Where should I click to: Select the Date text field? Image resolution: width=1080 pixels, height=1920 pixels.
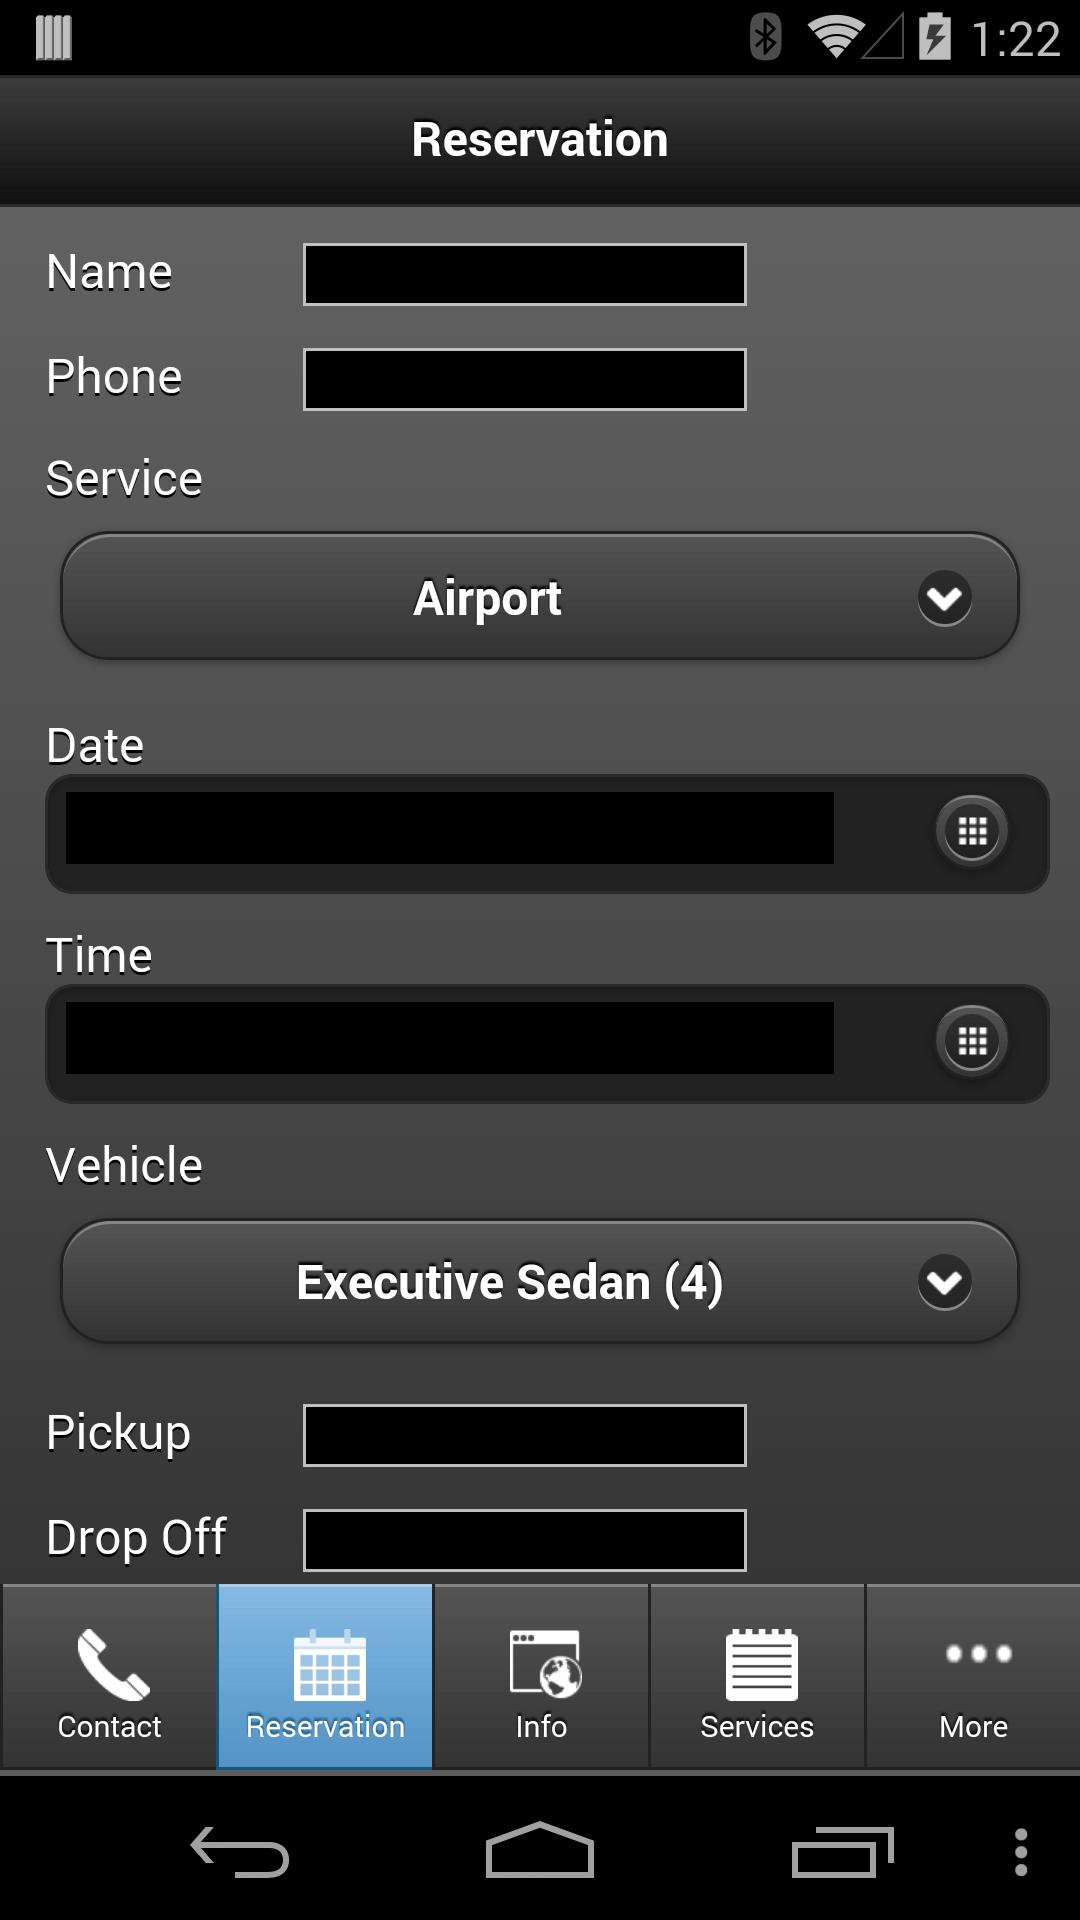450,829
